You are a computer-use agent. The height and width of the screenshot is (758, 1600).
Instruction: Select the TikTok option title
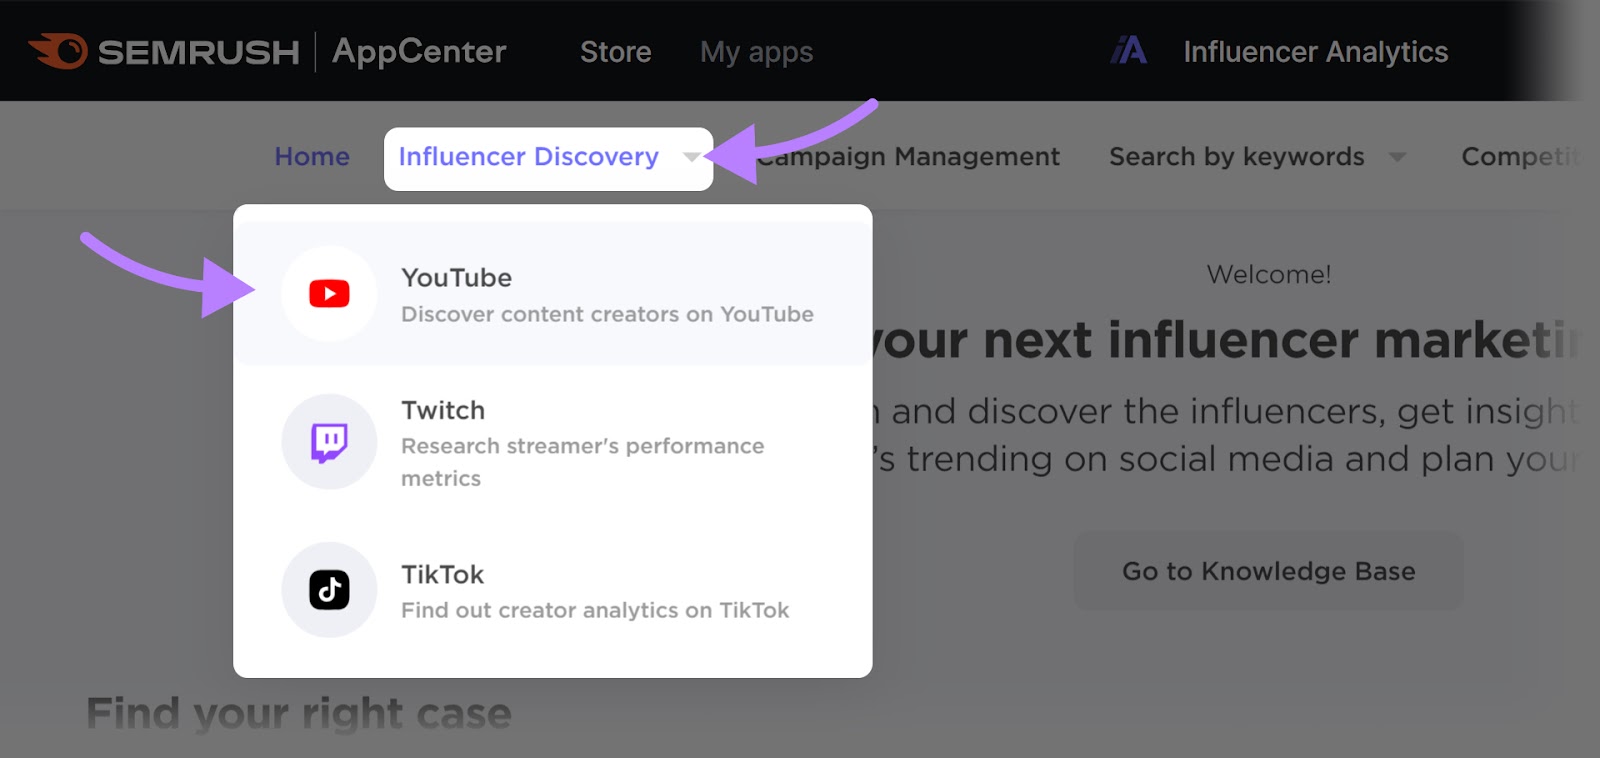[442, 575]
